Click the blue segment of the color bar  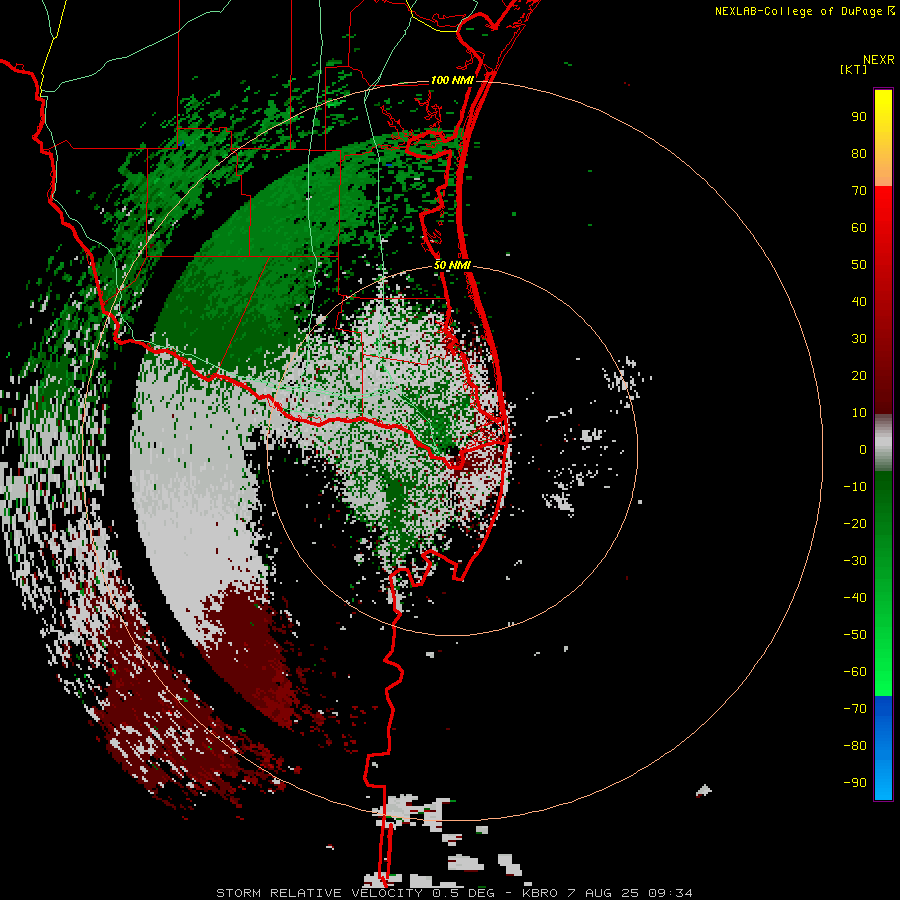point(883,747)
